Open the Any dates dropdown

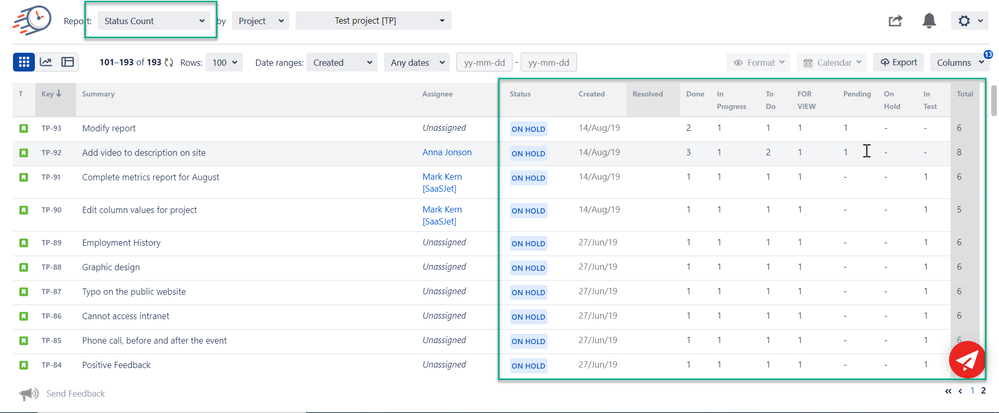click(x=417, y=62)
